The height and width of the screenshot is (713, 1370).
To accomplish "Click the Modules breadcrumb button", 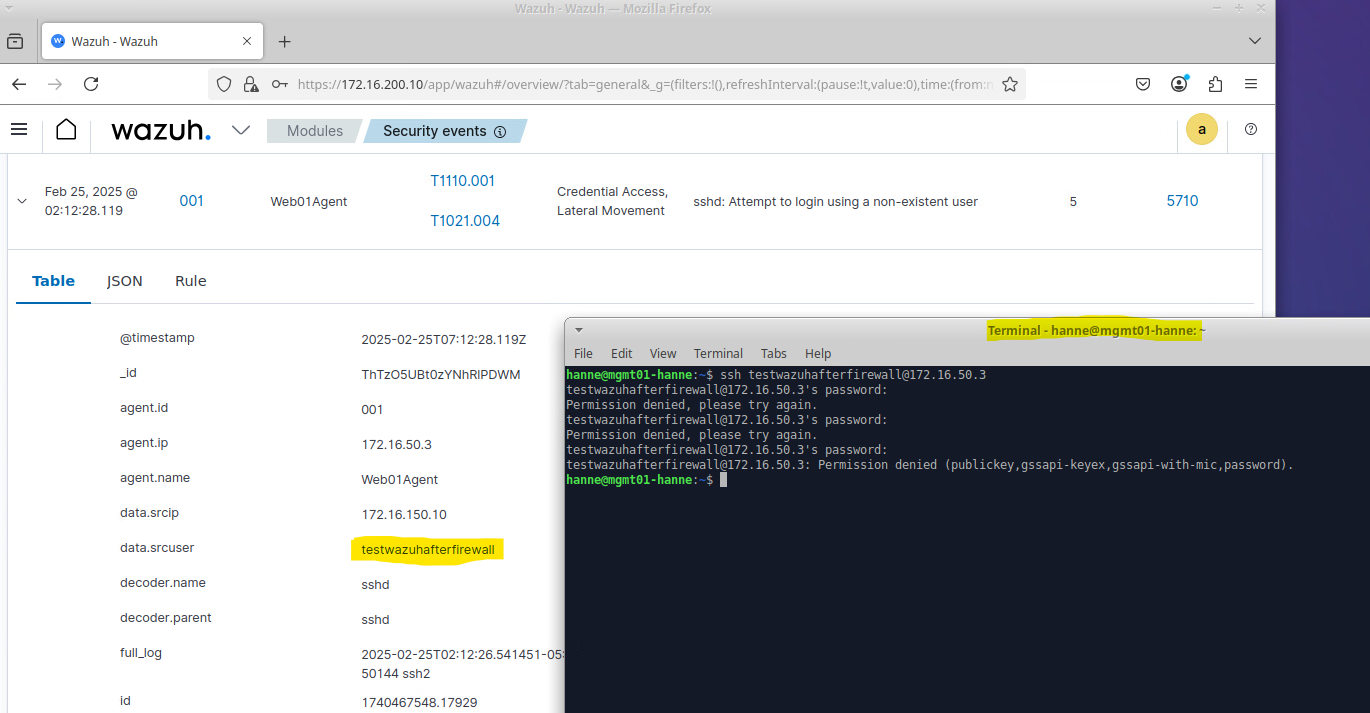I will (314, 131).
